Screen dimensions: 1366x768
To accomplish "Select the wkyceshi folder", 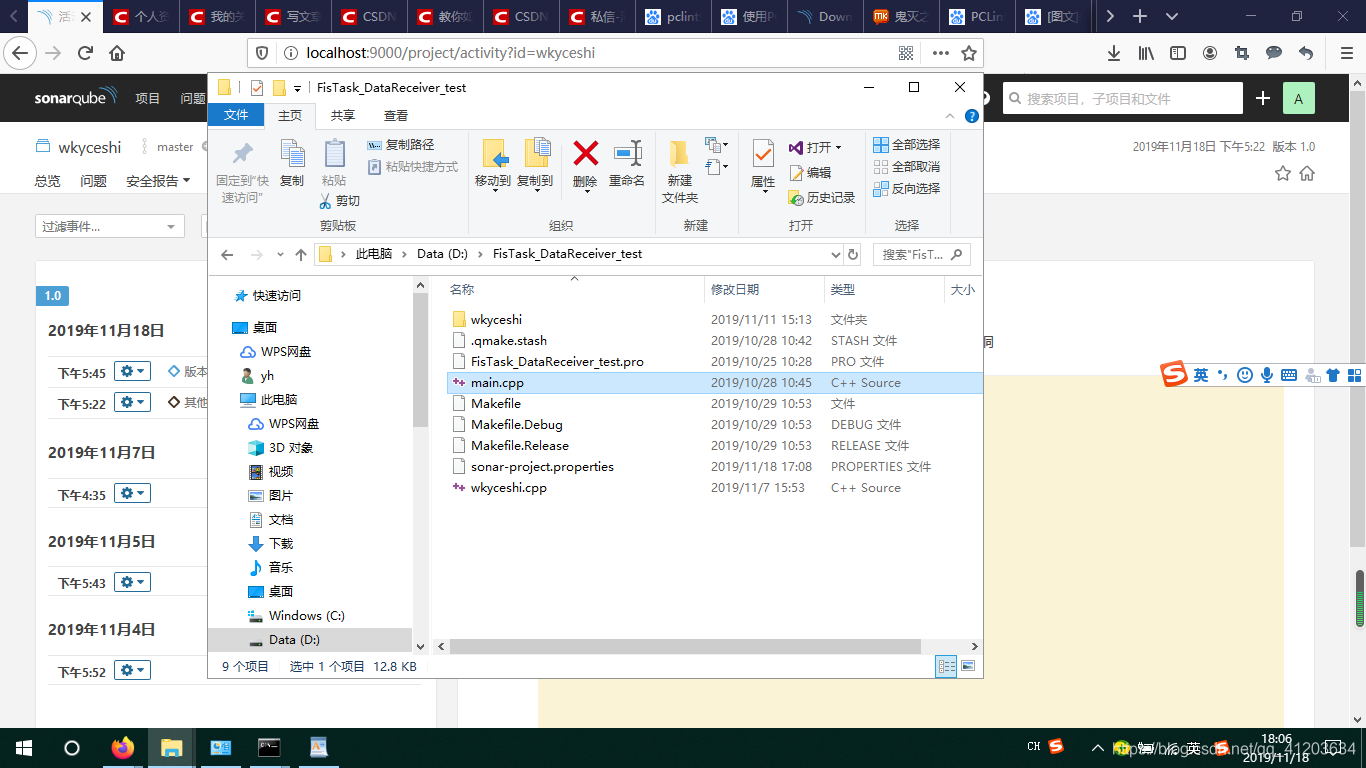I will pyautogui.click(x=496, y=320).
